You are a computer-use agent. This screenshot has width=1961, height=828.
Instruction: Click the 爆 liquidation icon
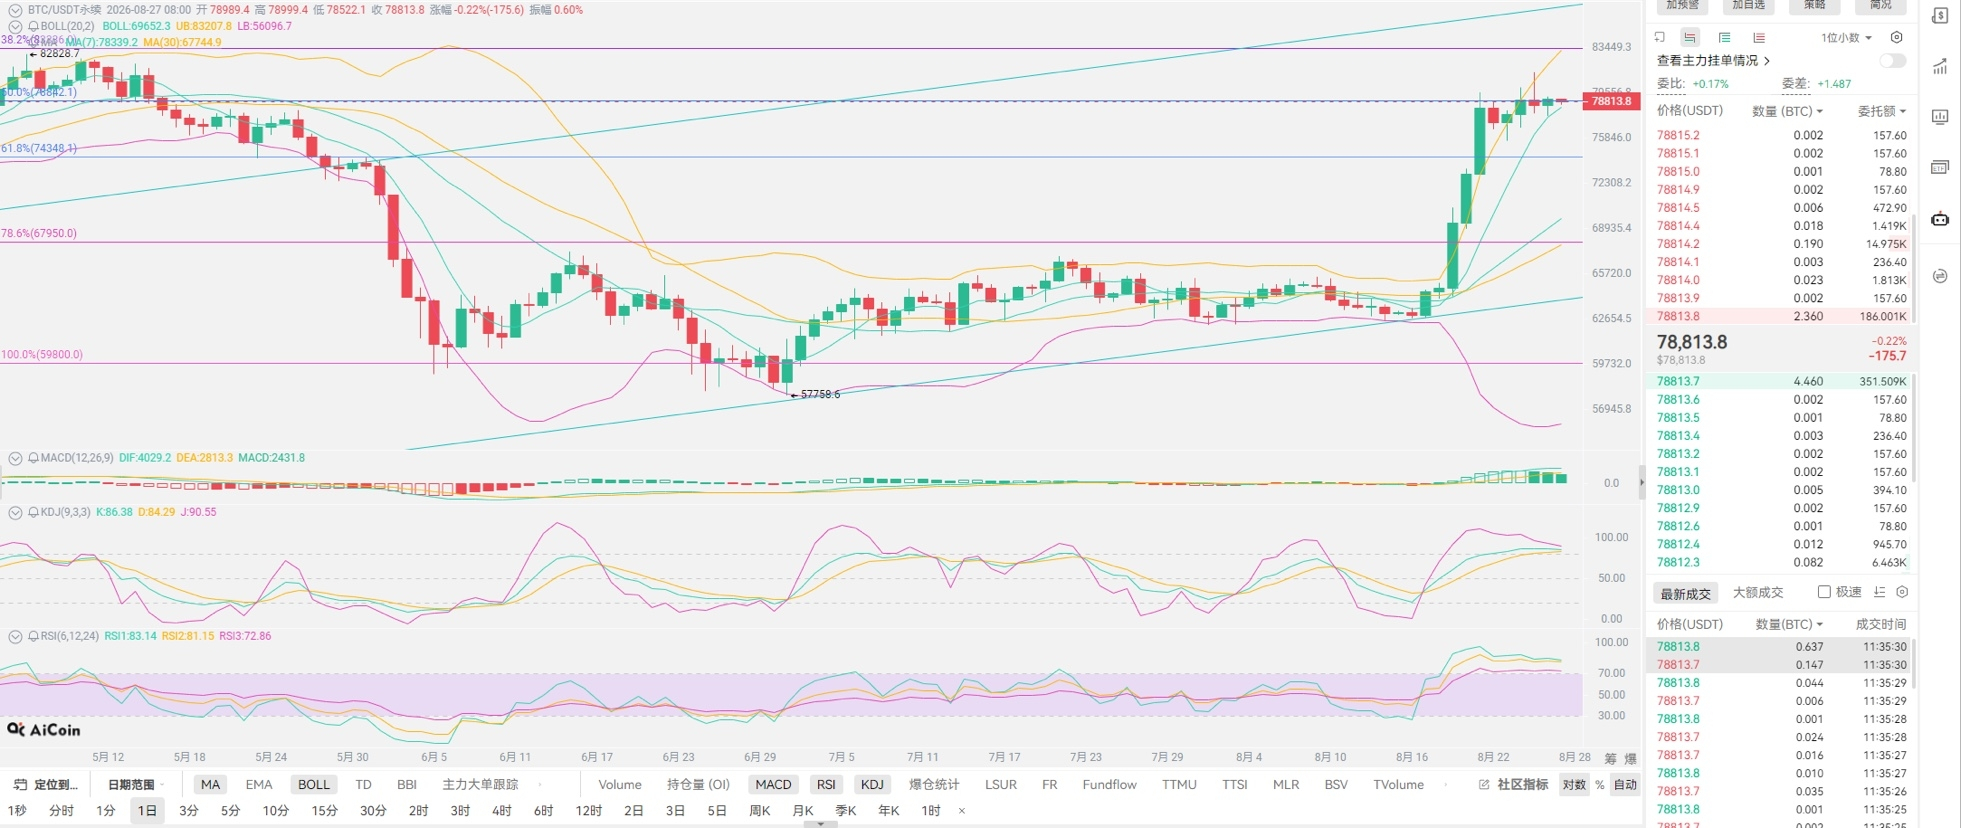pos(1631,759)
